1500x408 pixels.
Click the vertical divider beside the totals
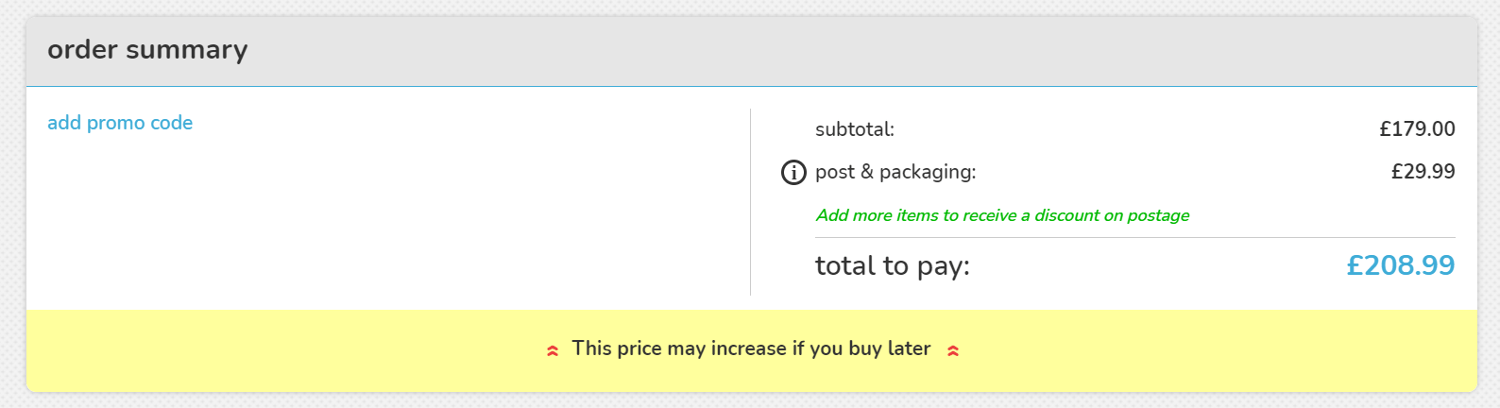(x=750, y=202)
